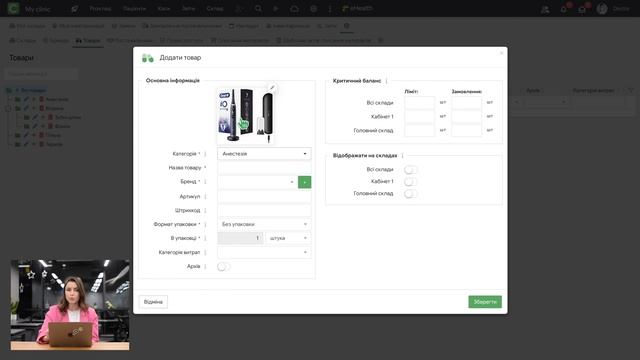Viewport: 640px width, 360px height.
Task: Delete Анестезія category via red trash icon
Action: pyautogui.click(x=41, y=99)
